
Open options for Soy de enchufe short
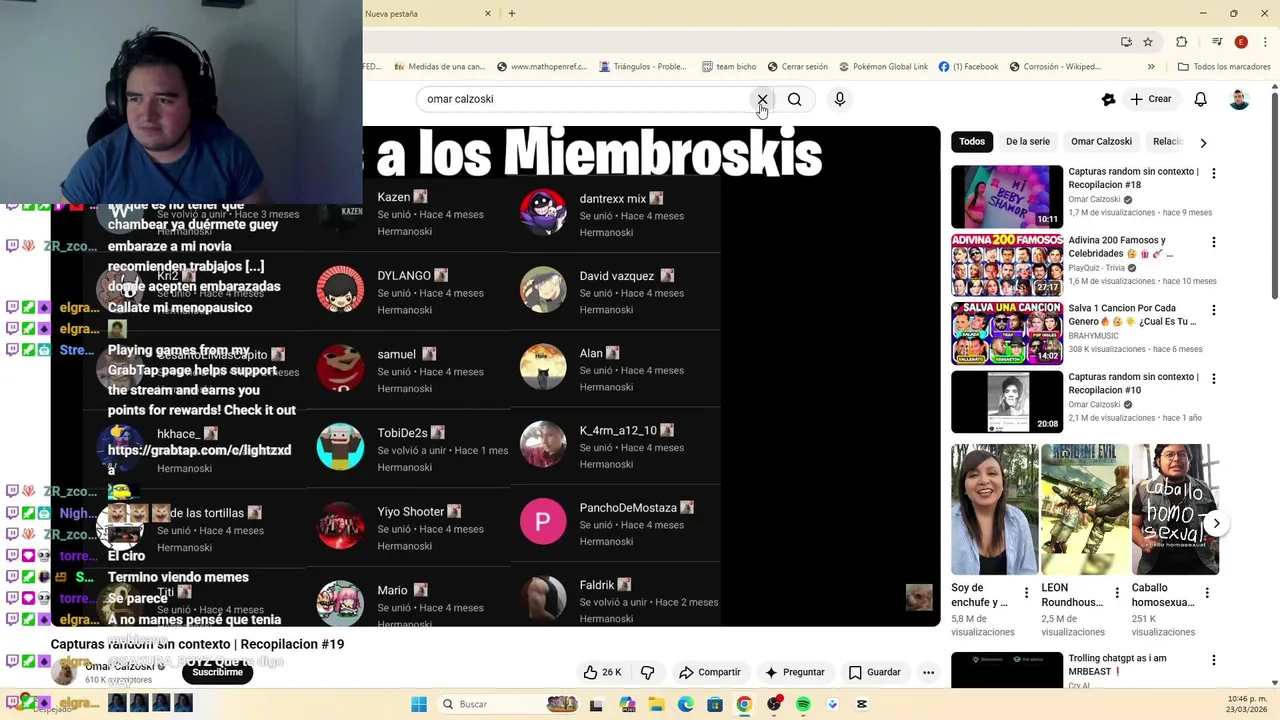(1026, 593)
